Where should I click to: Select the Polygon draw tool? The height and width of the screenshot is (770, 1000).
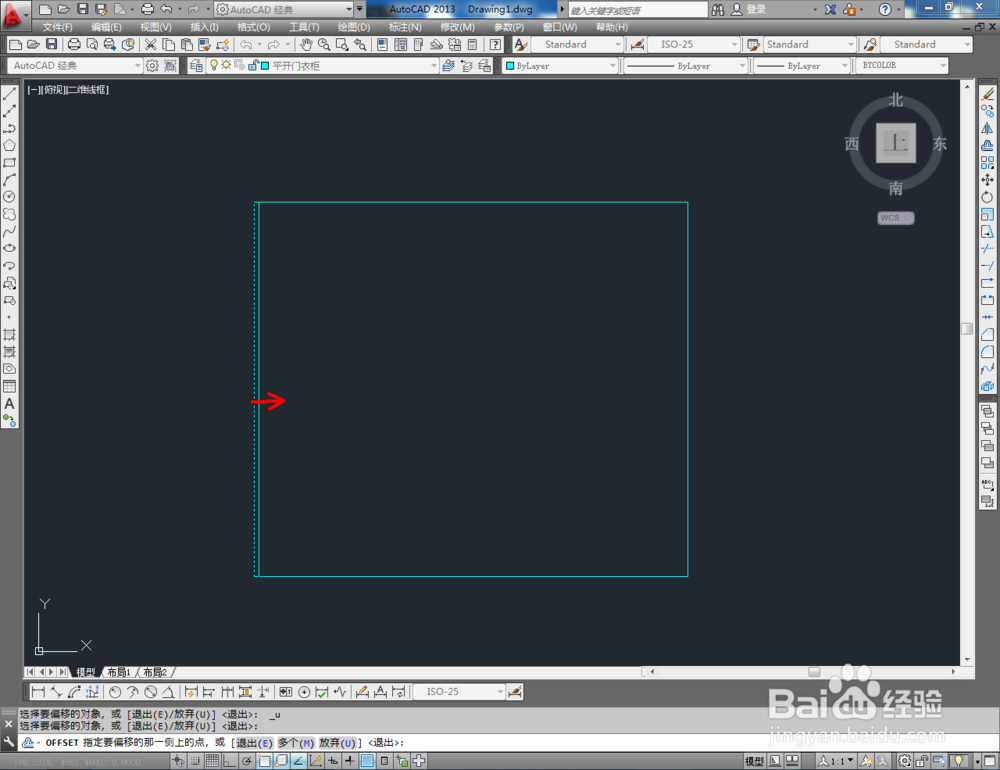pos(10,145)
